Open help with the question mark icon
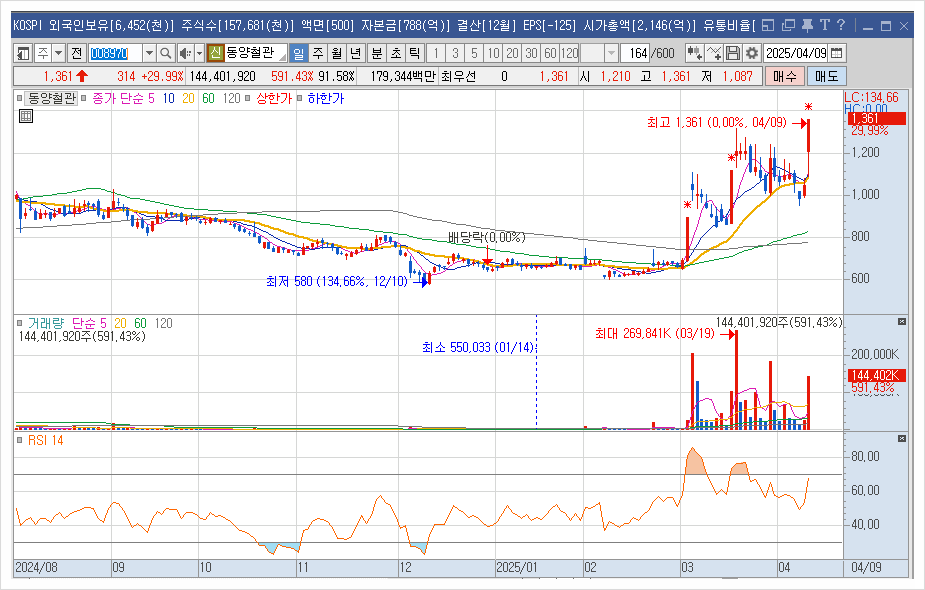This screenshot has width=925, height=590. pyautogui.click(x=841, y=25)
